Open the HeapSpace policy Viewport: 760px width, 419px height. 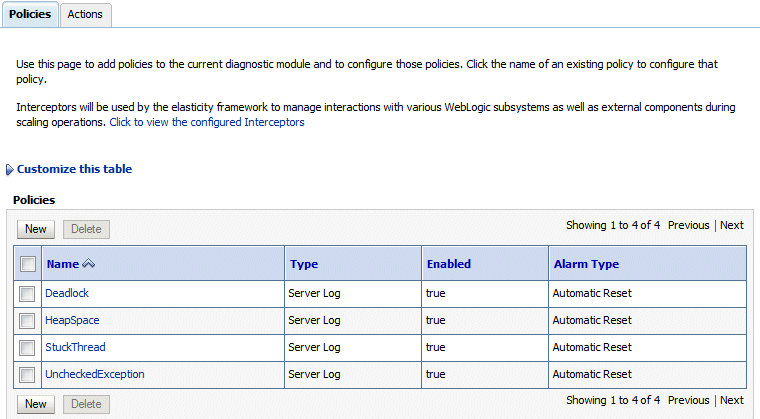(x=72, y=321)
